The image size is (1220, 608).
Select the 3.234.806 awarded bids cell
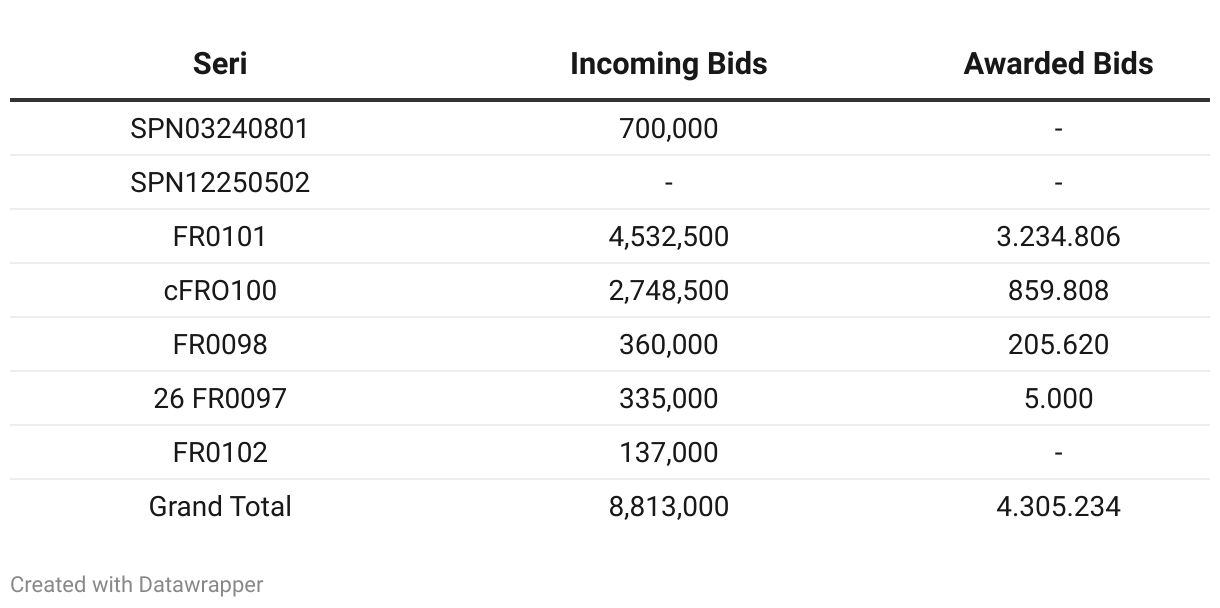tap(1058, 237)
